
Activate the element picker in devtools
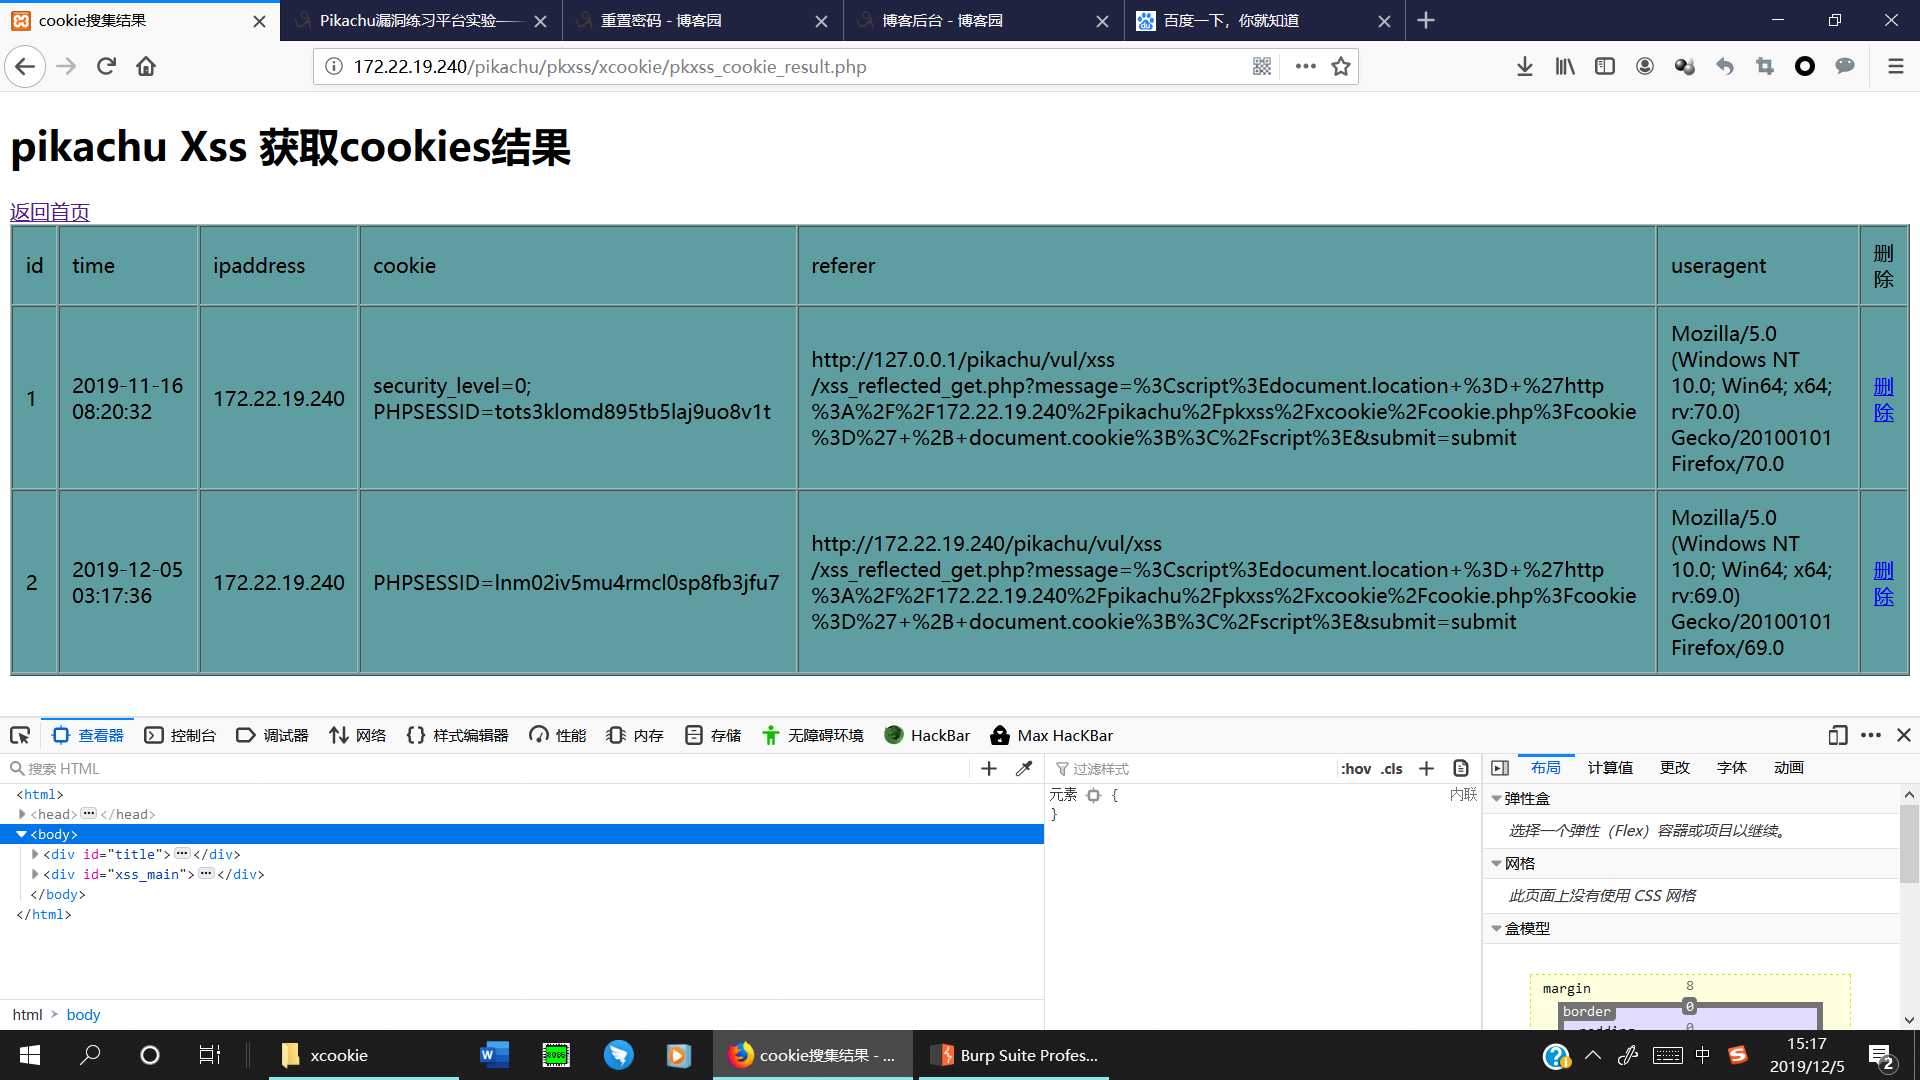[20, 736]
